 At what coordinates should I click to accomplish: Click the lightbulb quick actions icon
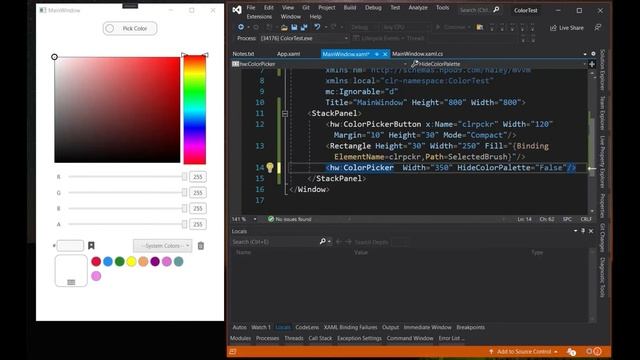(x=270, y=167)
